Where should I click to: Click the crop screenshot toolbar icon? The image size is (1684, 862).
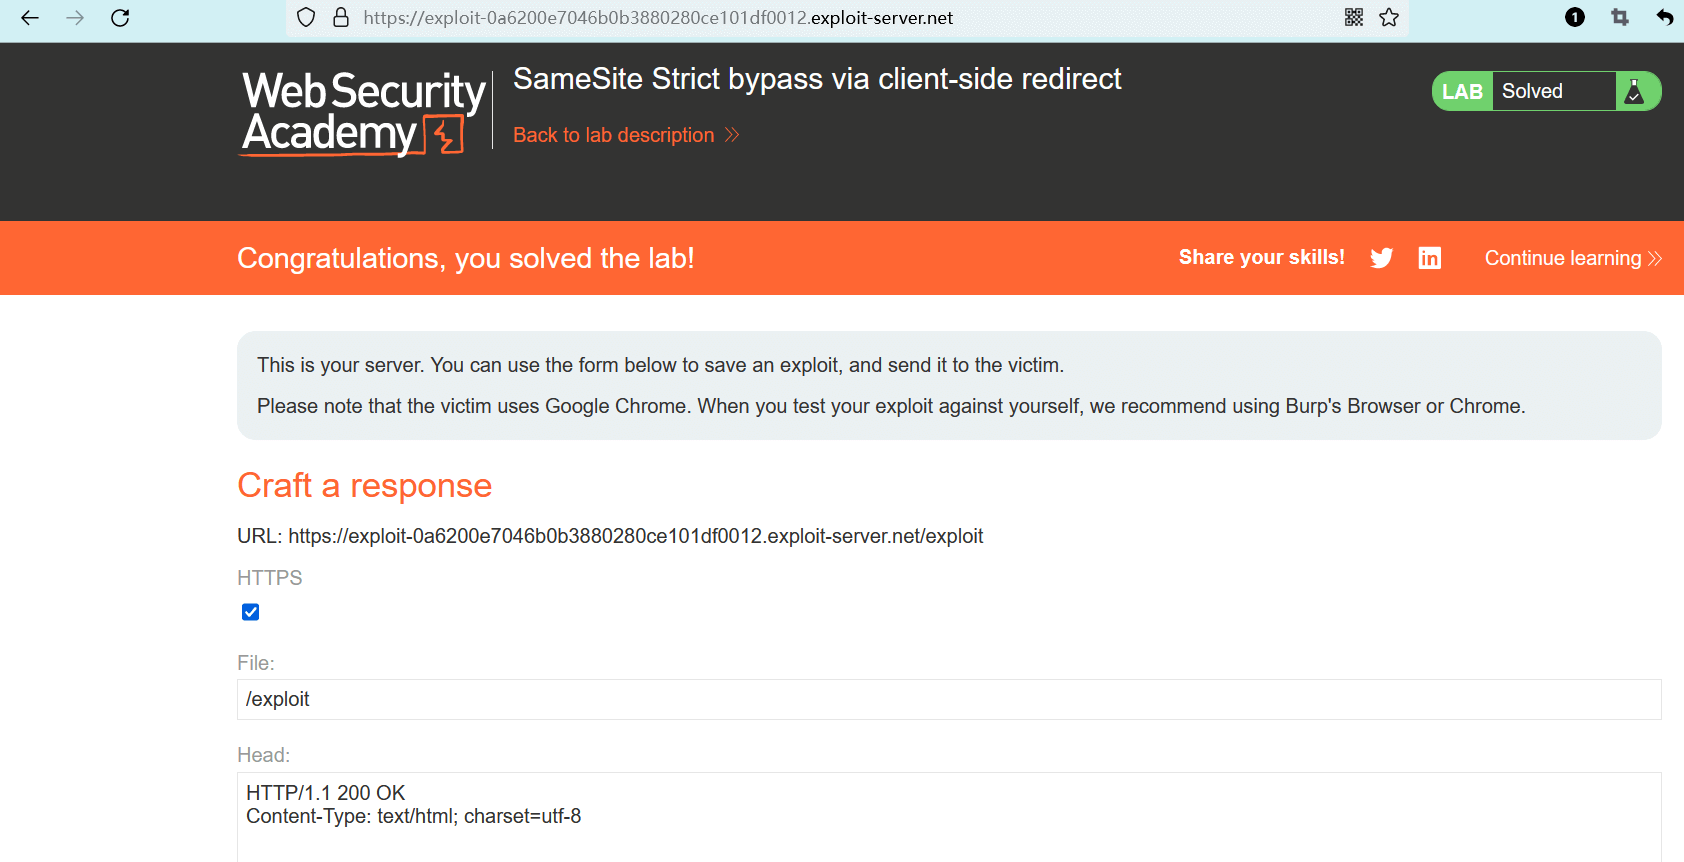(x=1620, y=17)
